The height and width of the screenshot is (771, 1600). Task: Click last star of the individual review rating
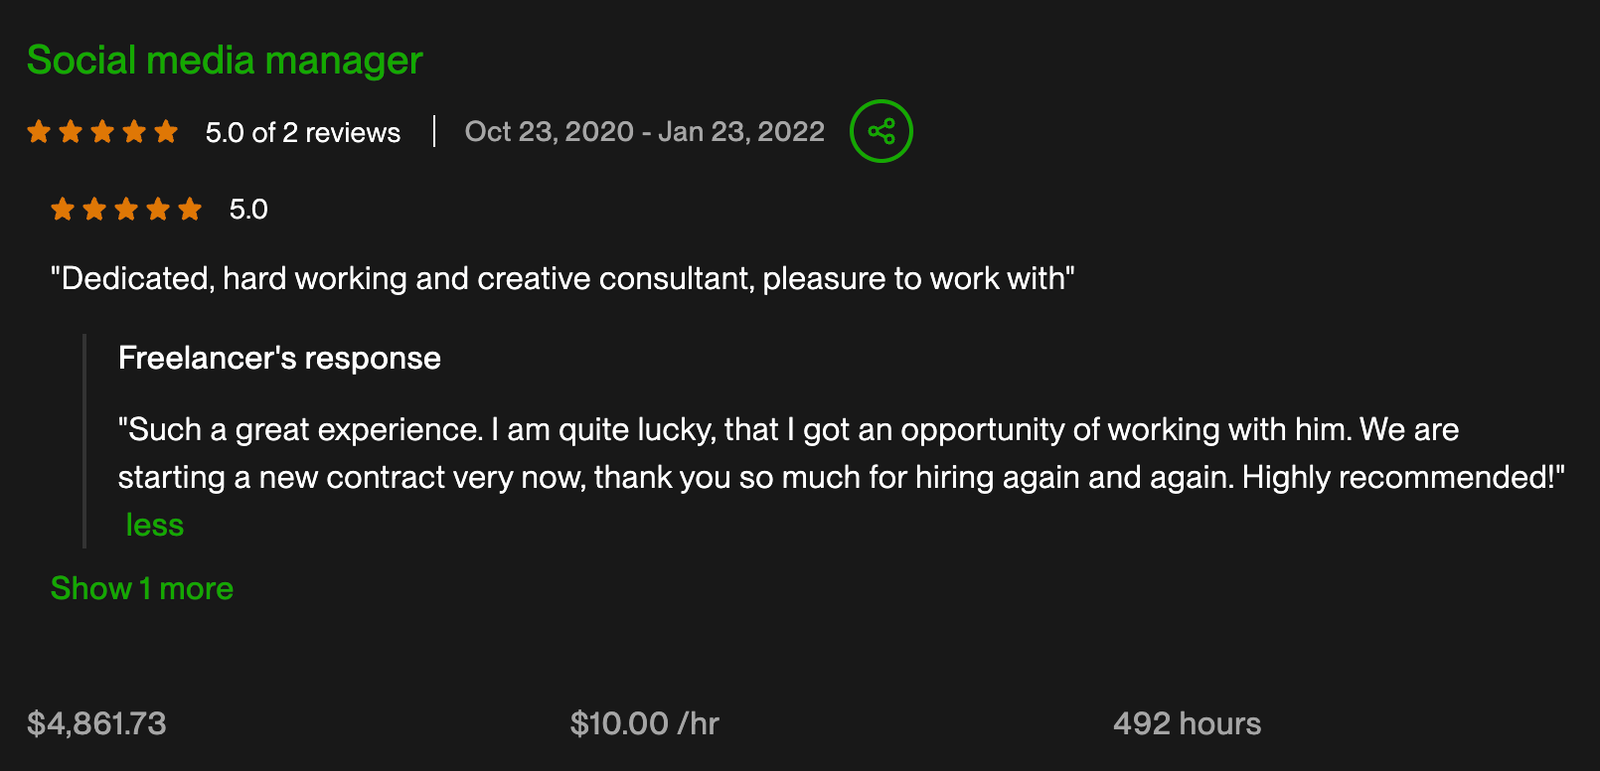190,209
